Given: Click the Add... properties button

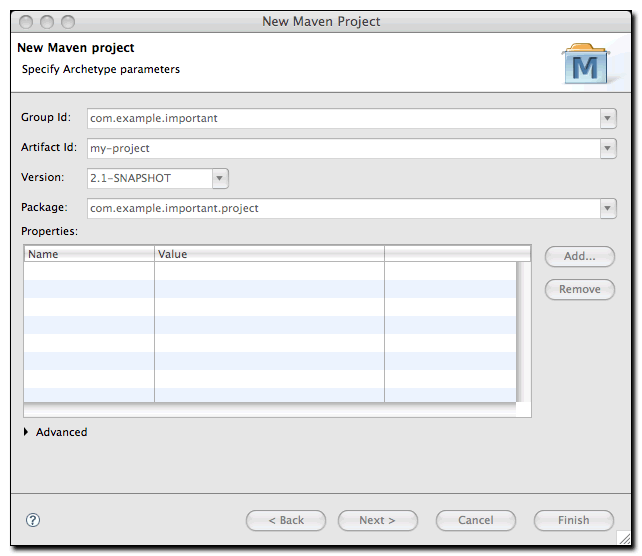Looking at the screenshot, I should point(580,256).
